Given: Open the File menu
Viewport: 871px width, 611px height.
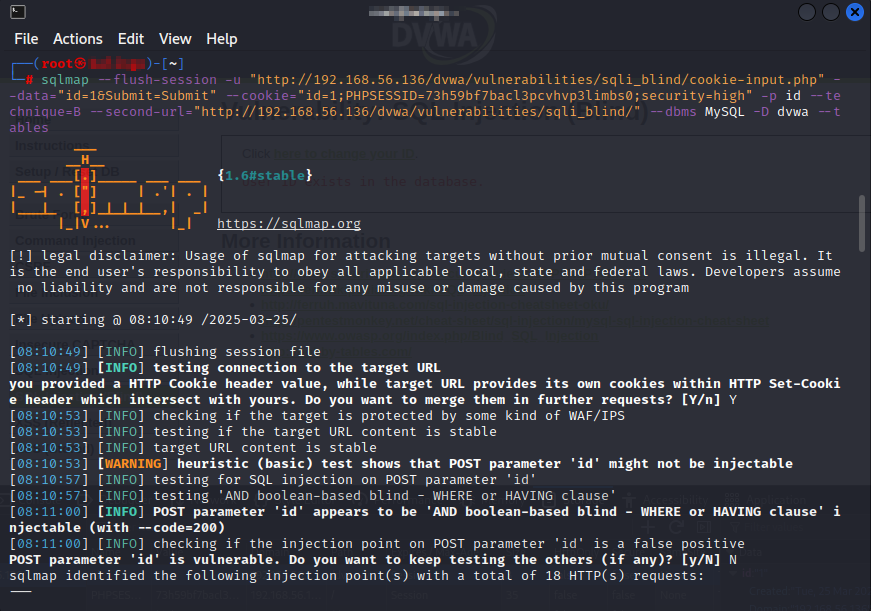Looking at the screenshot, I should click(x=26, y=39).
